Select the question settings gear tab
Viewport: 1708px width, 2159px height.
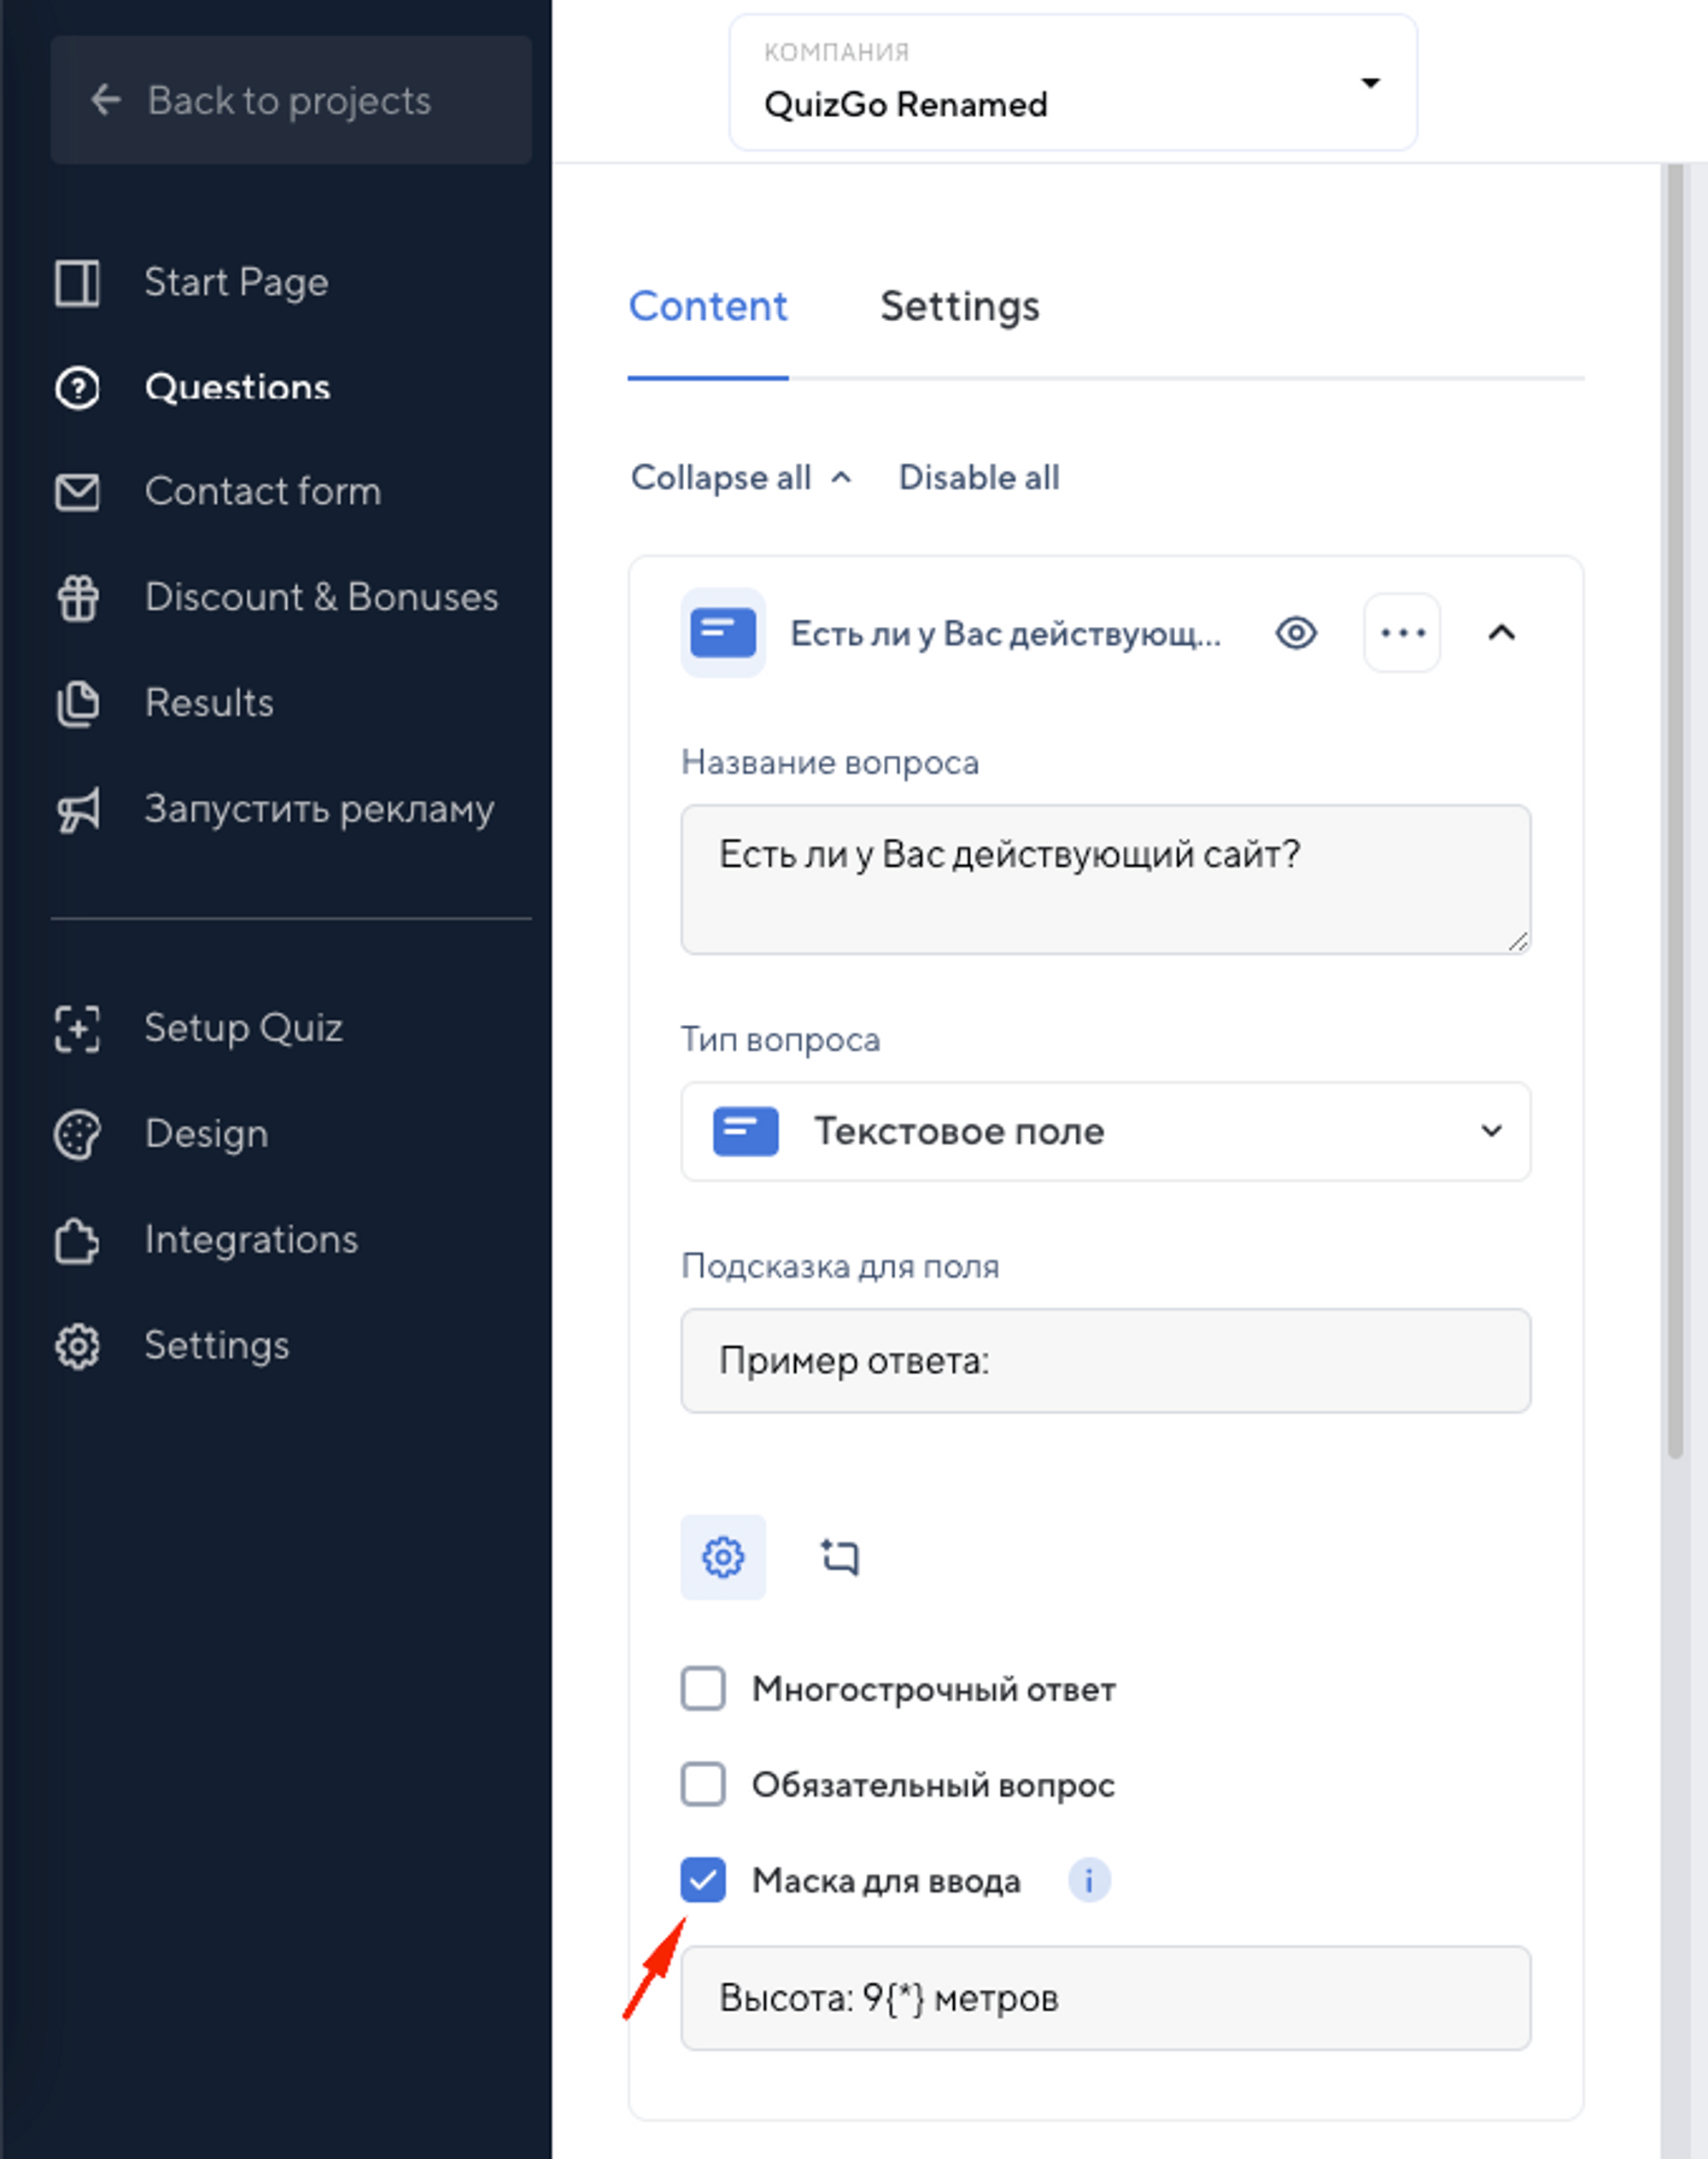click(x=723, y=1557)
